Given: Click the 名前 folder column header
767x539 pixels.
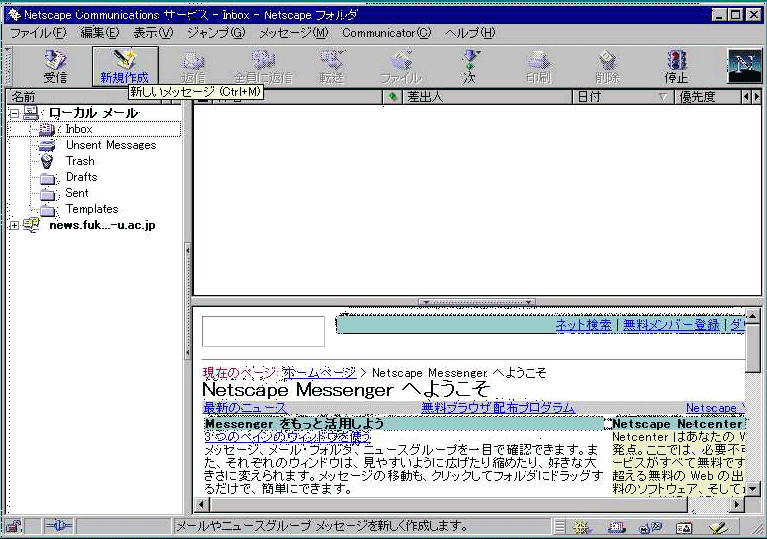Looking at the screenshot, I should [x=83, y=97].
